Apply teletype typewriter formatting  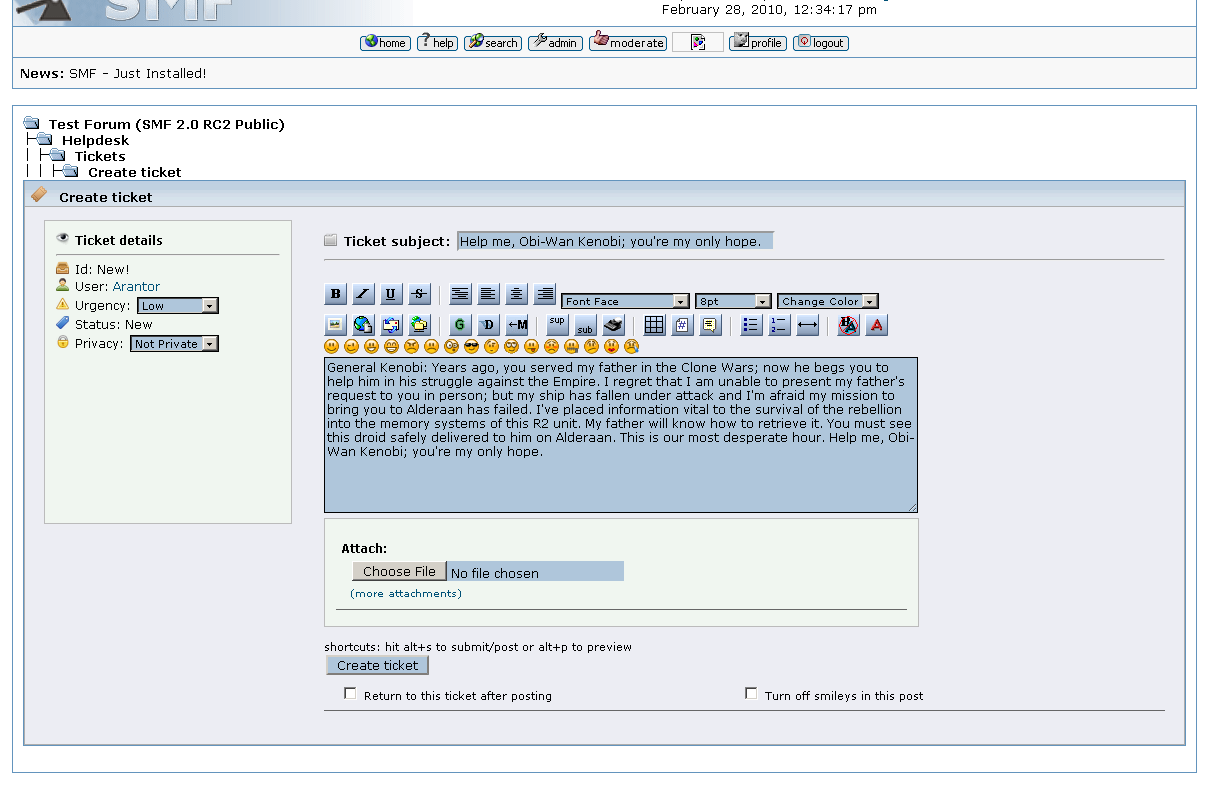(614, 325)
